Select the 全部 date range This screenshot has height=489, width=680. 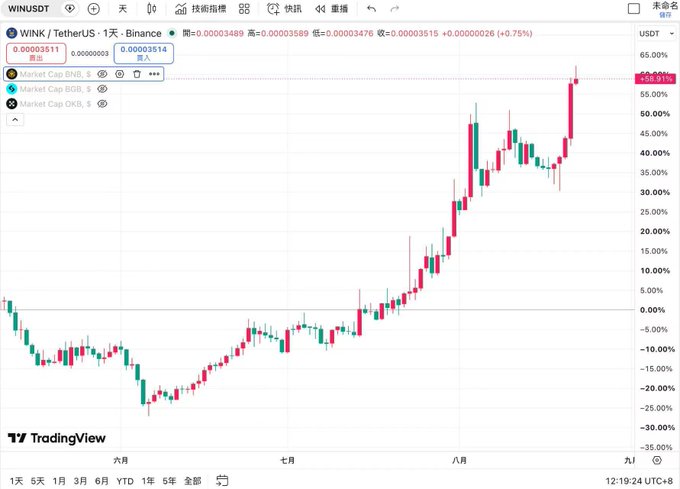coord(193,481)
